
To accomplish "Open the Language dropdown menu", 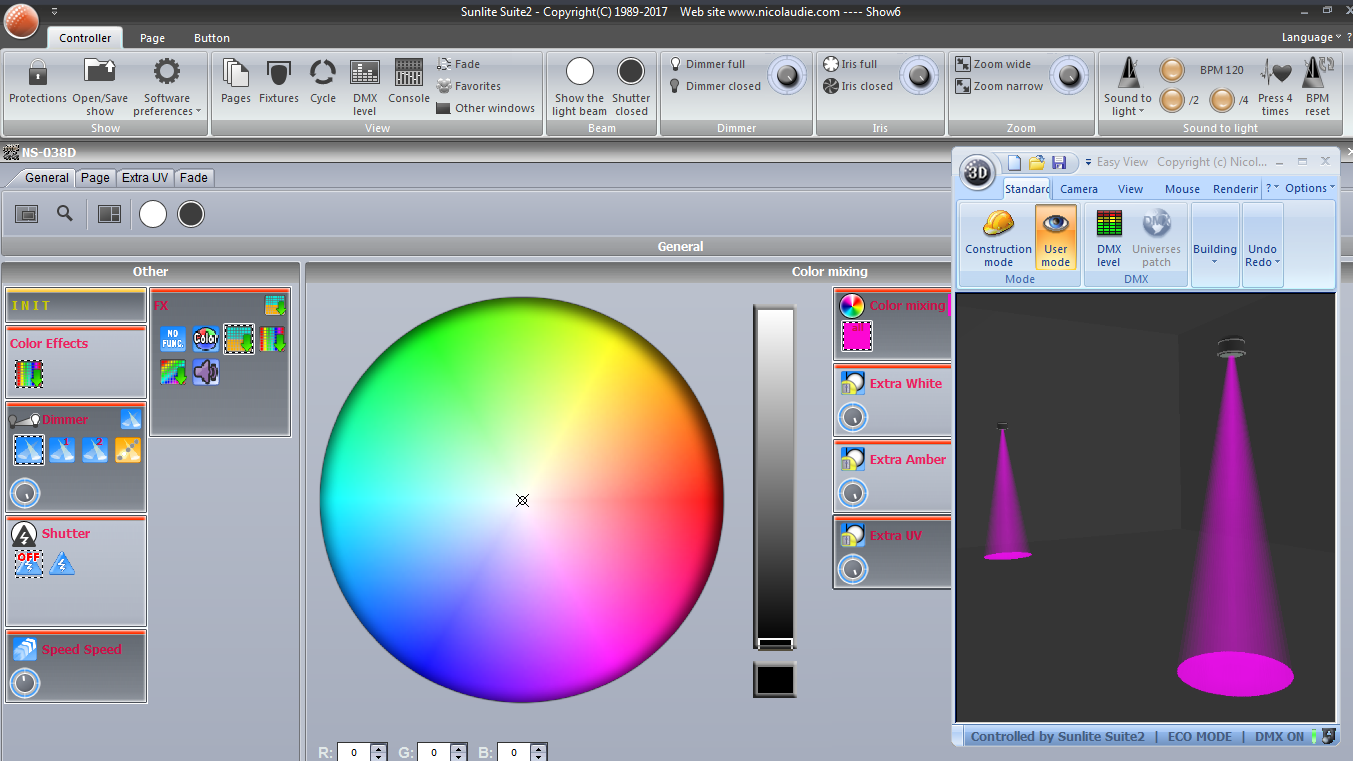I will [1310, 37].
